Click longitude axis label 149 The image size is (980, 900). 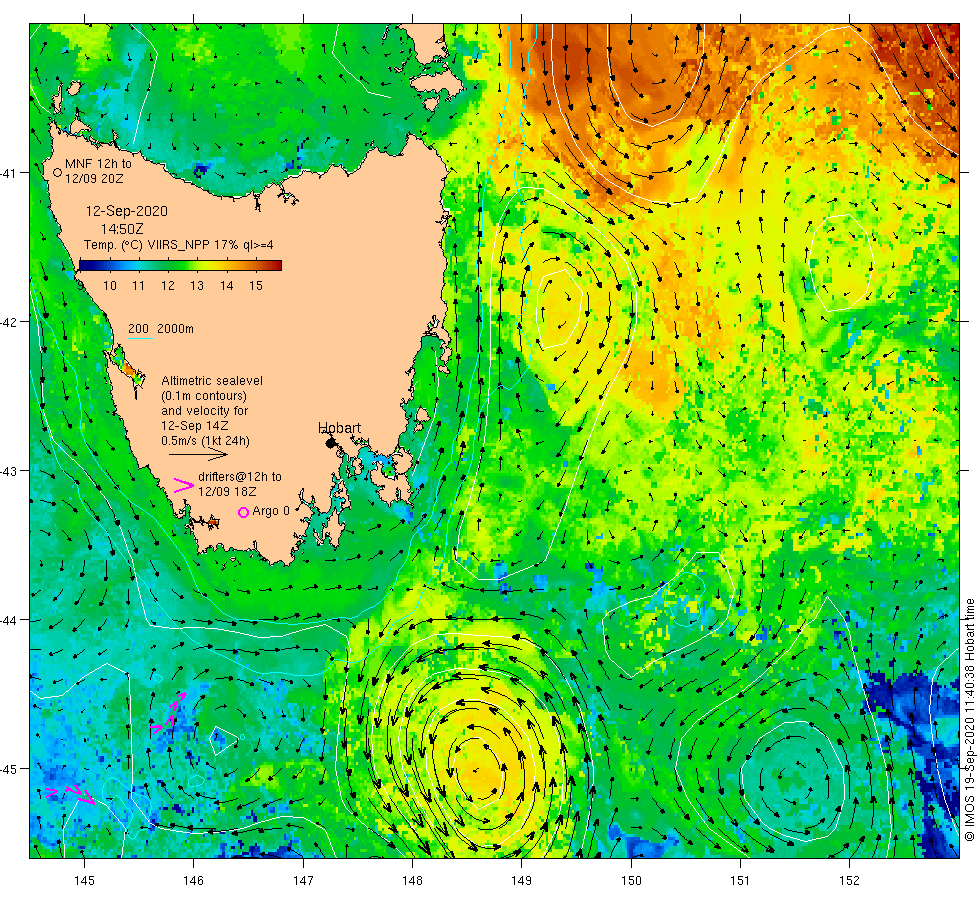pos(522,881)
